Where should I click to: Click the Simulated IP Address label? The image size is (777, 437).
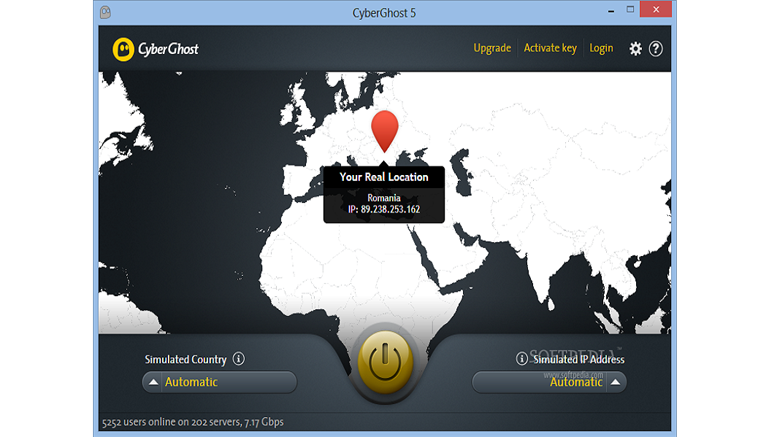(579, 359)
